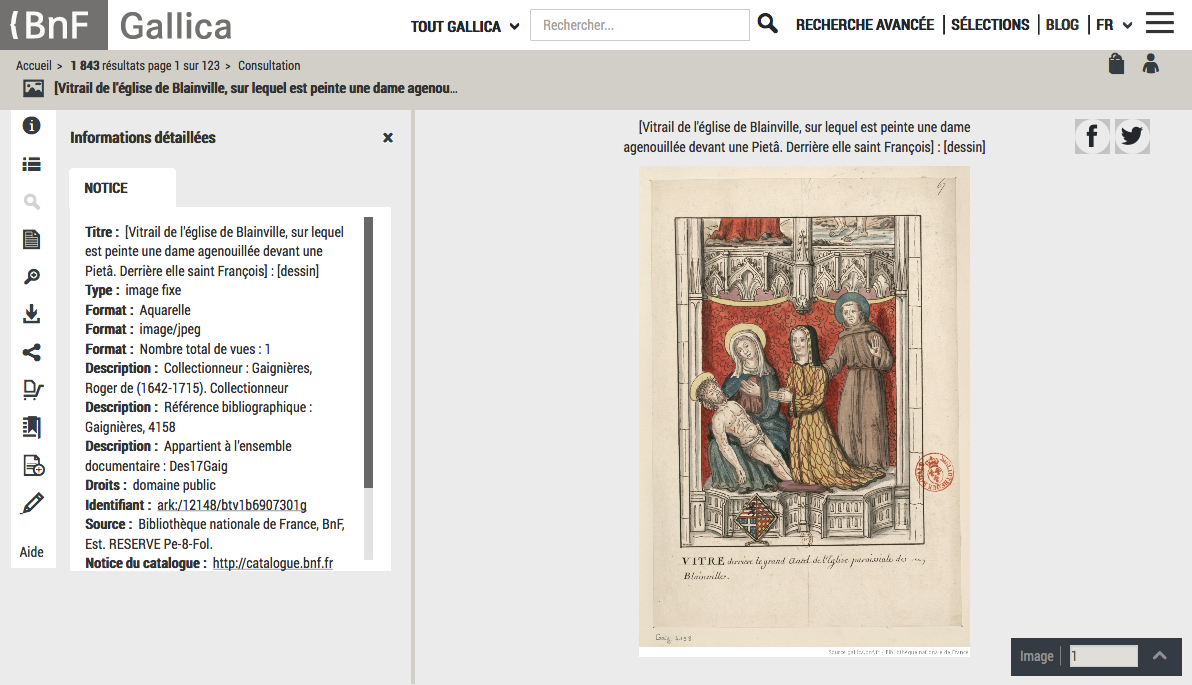Open the user account icon
1192x685 pixels.
(1151, 64)
